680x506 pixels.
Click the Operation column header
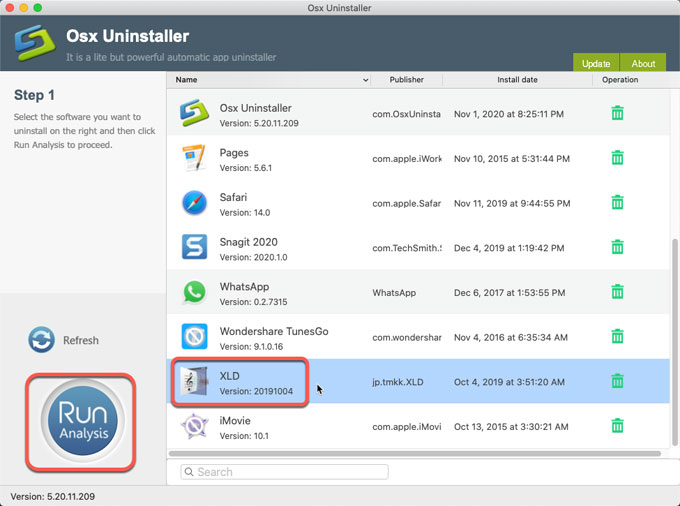pos(620,80)
